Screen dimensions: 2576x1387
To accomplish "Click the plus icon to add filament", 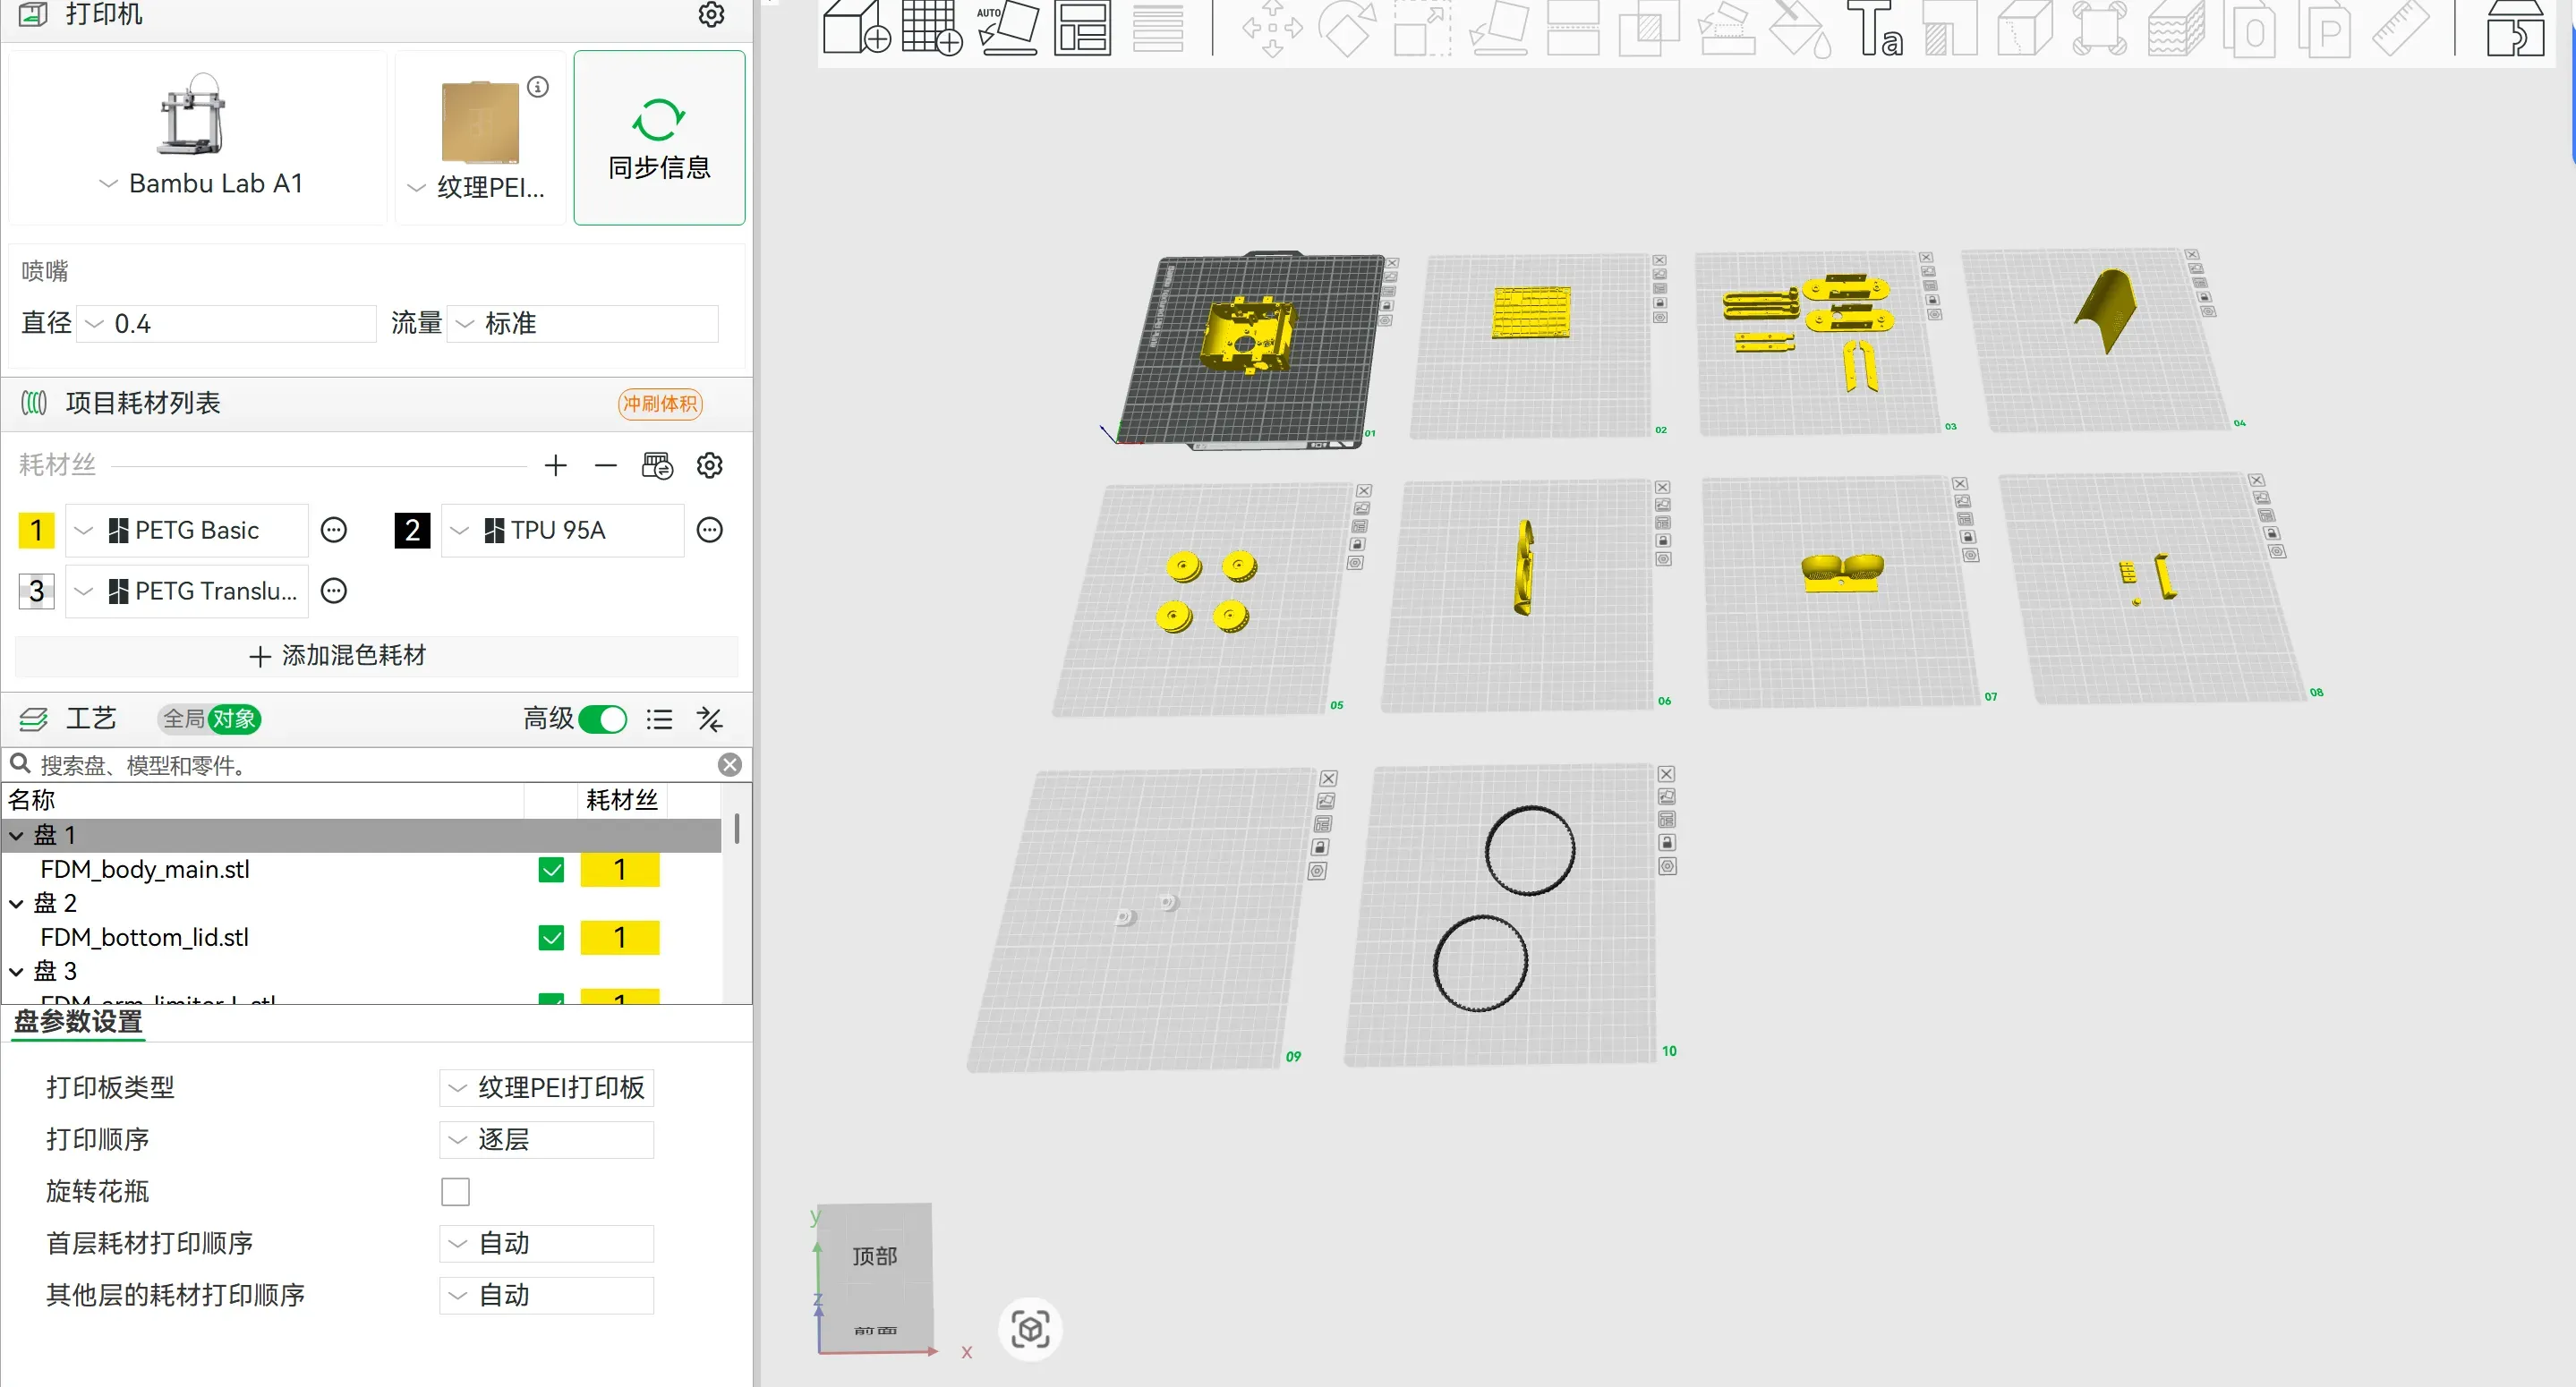I will coord(555,465).
